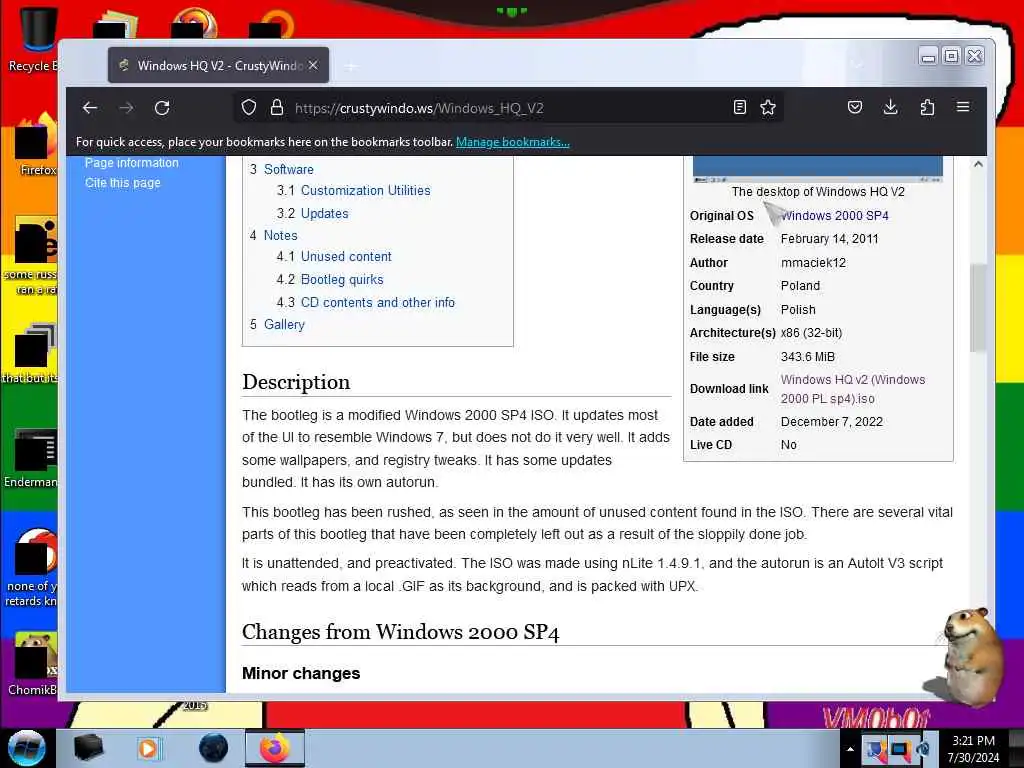Open the Extensions puzzle icon

[927, 108]
